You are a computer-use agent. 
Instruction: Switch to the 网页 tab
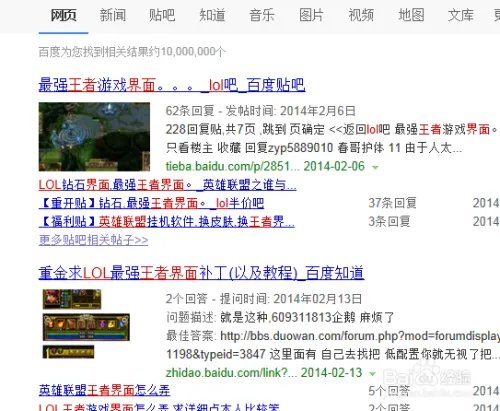pyautogui.click(x=63, y=15)
